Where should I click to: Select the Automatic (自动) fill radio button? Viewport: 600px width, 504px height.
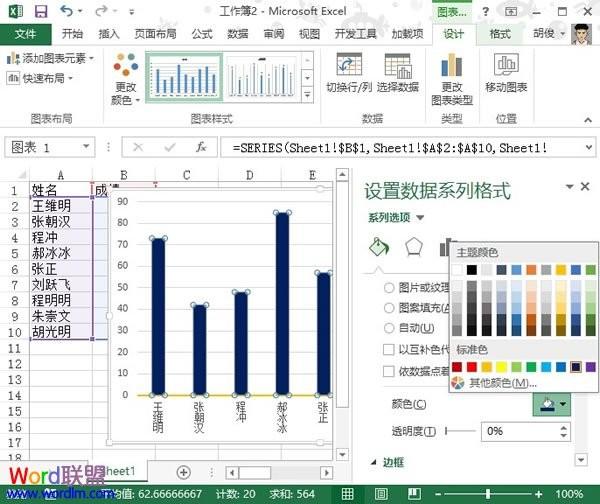[x=389, y=328]
